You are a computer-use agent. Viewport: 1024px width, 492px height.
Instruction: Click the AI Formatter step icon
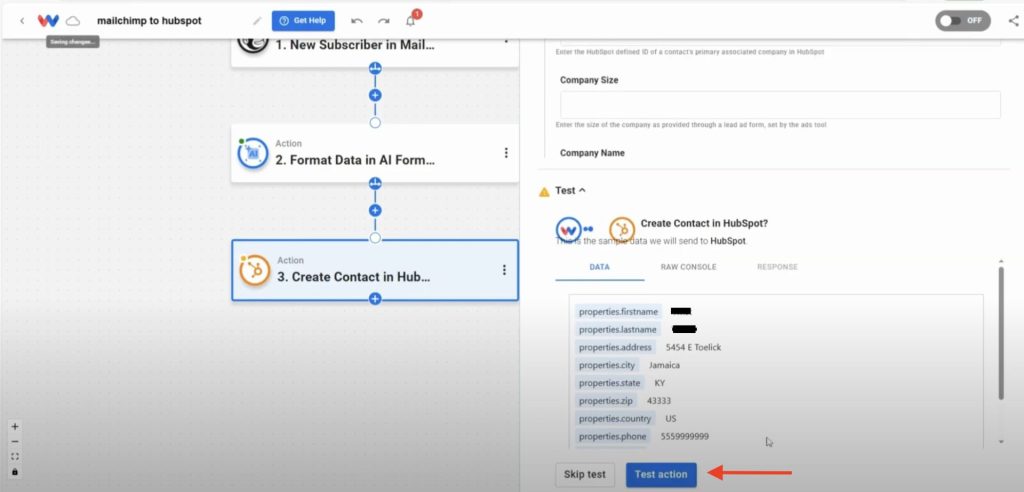pos(253,154)
